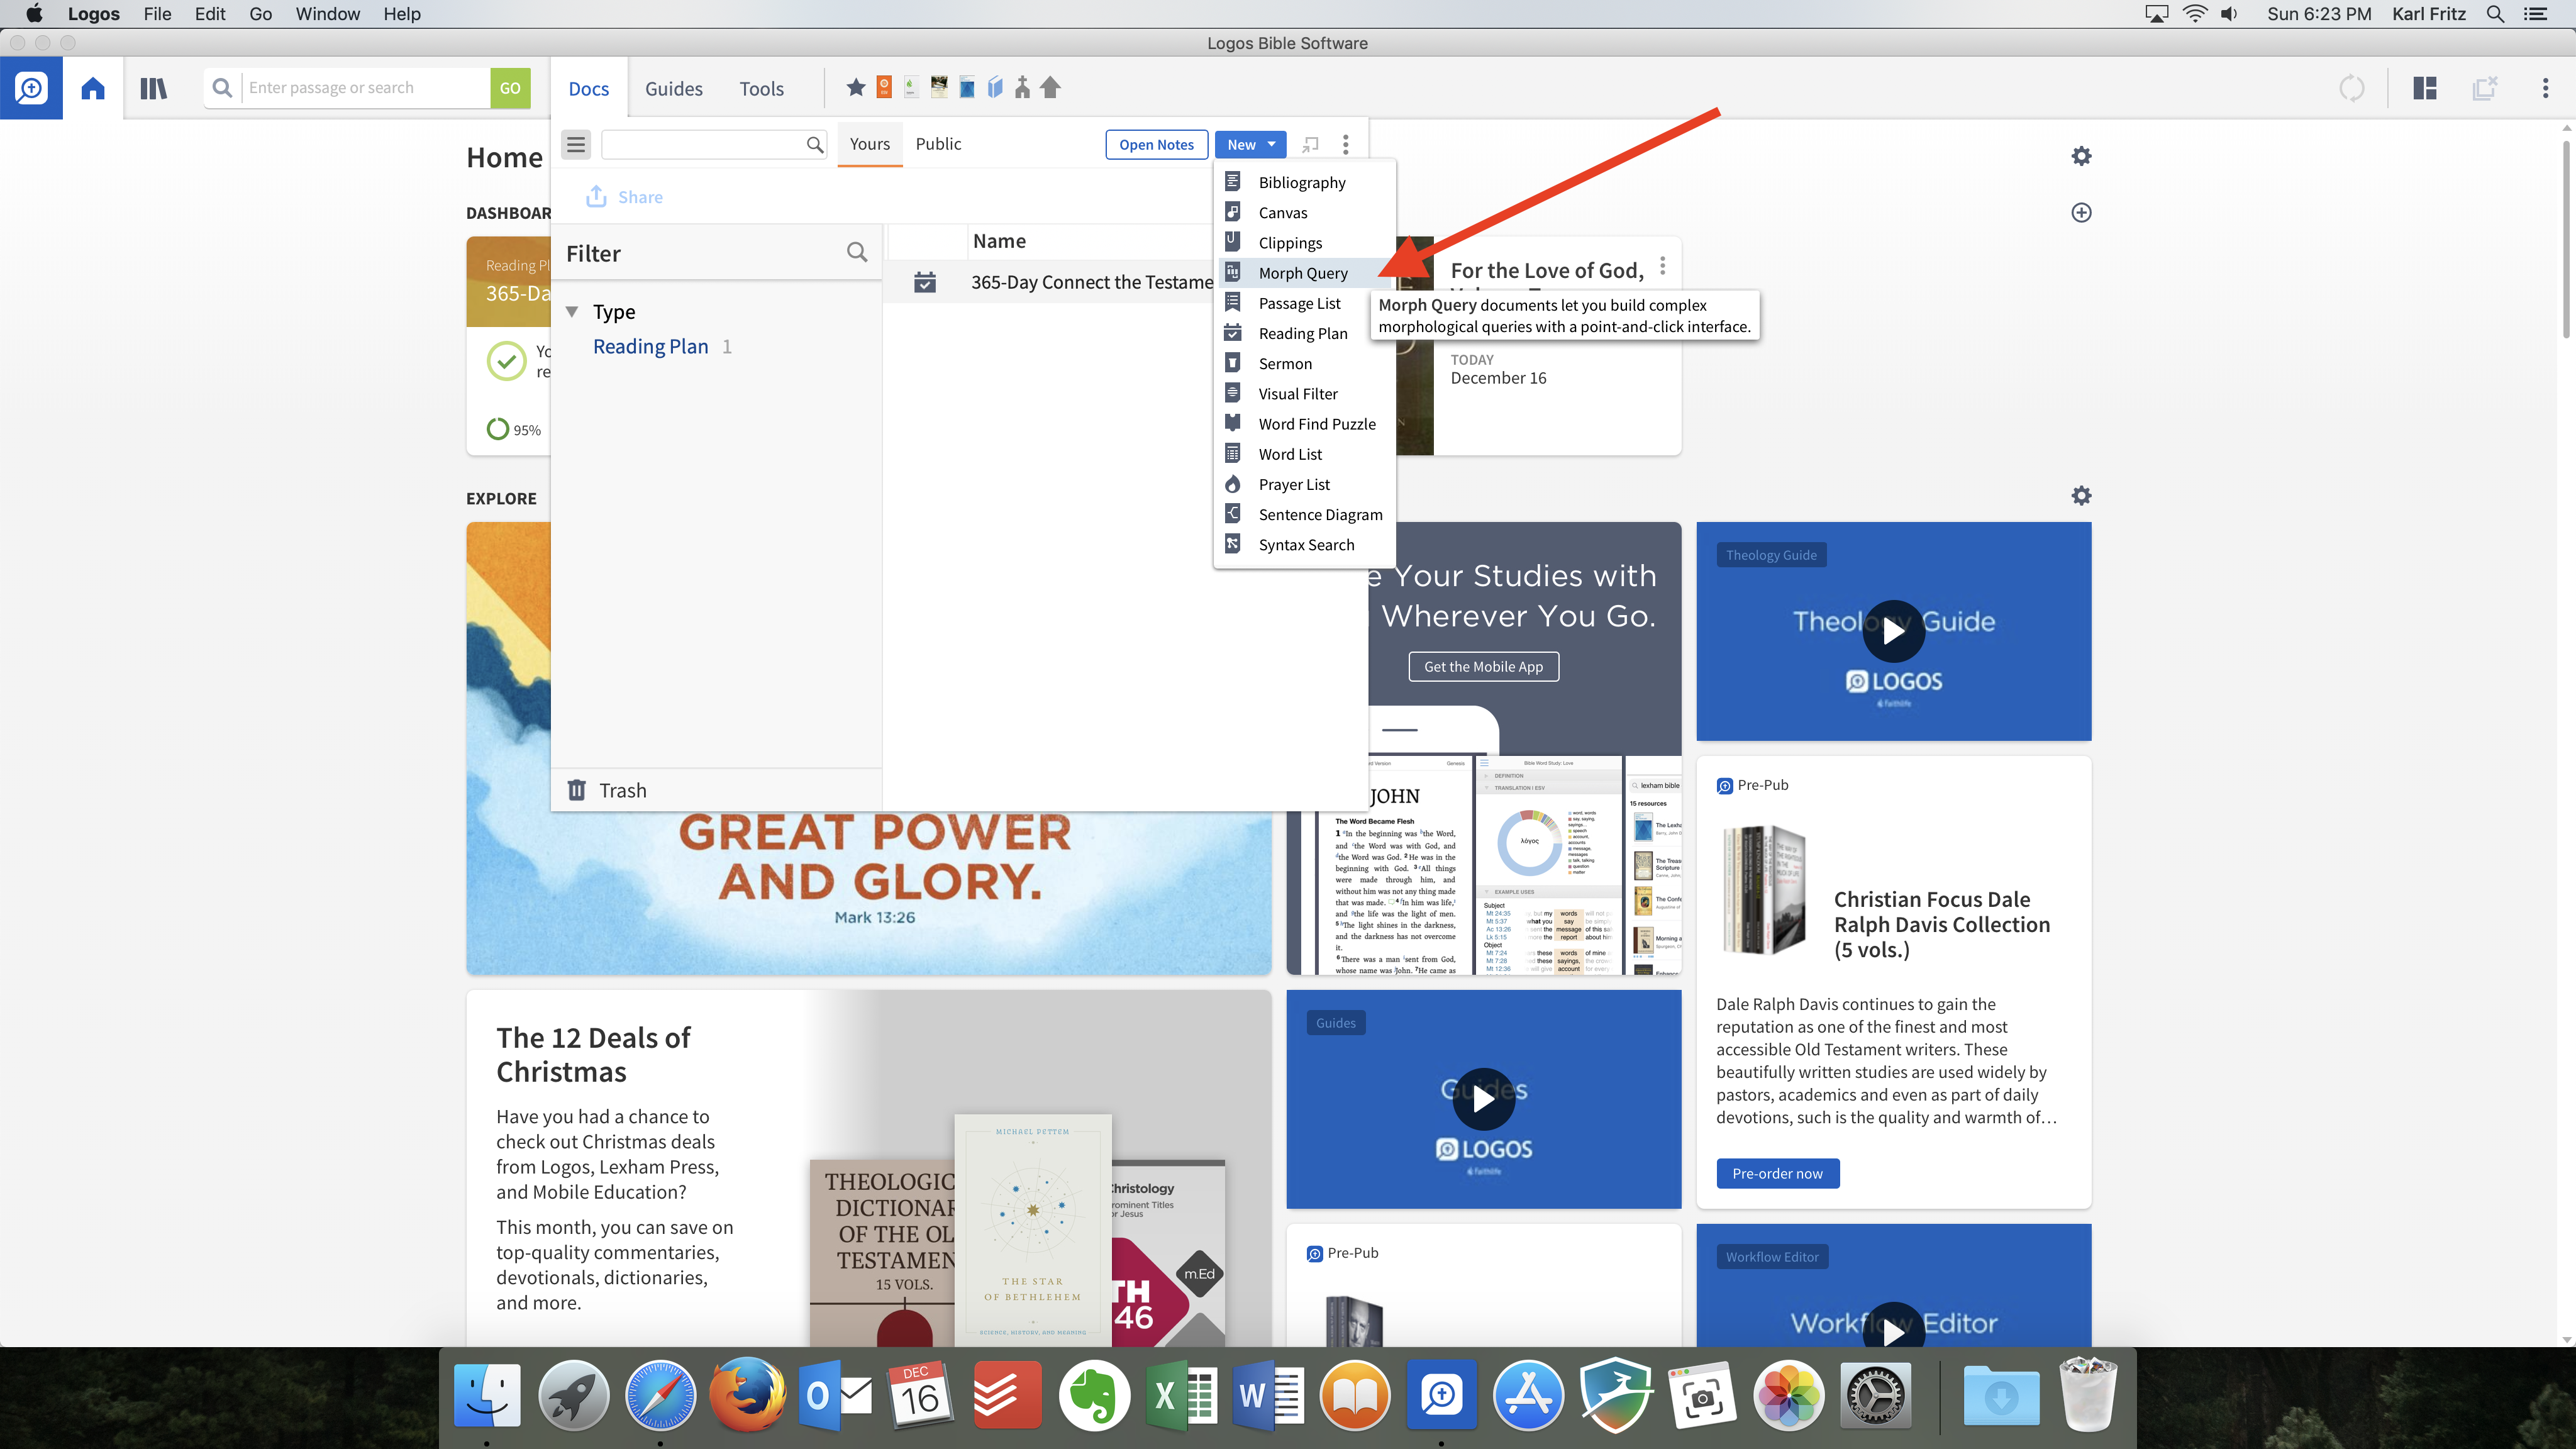
Task: Open the kebab menu on the For the Love of God card
Action: pos(1663,266)
